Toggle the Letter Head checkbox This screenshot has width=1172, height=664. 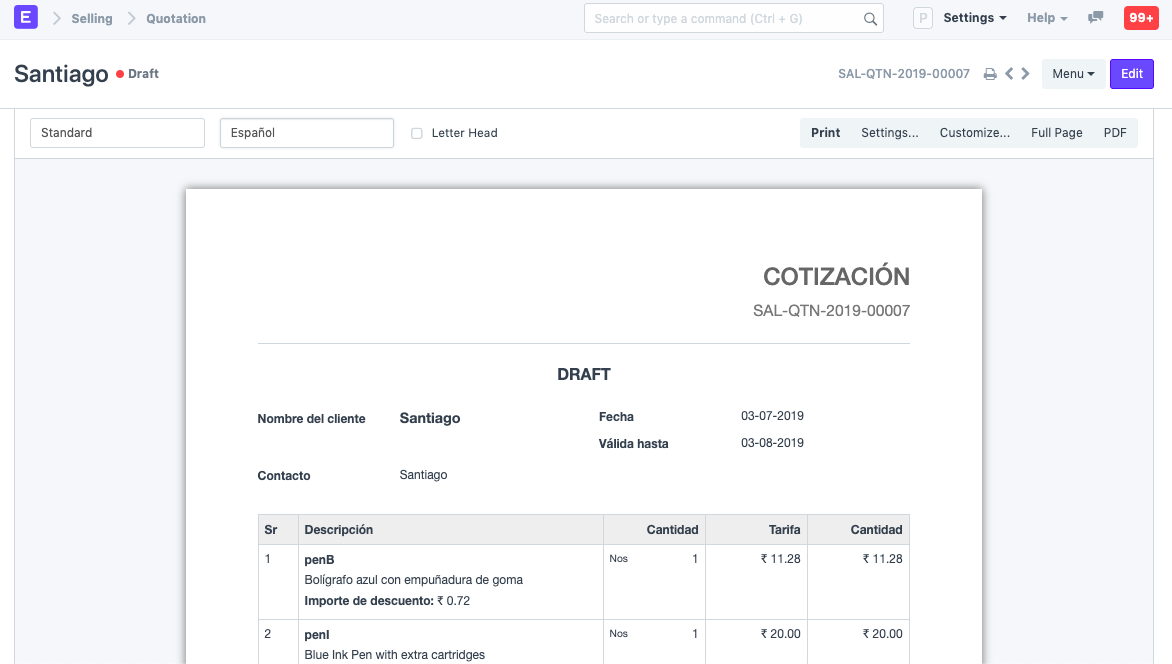pyautogui.click(x=417, y=133)
